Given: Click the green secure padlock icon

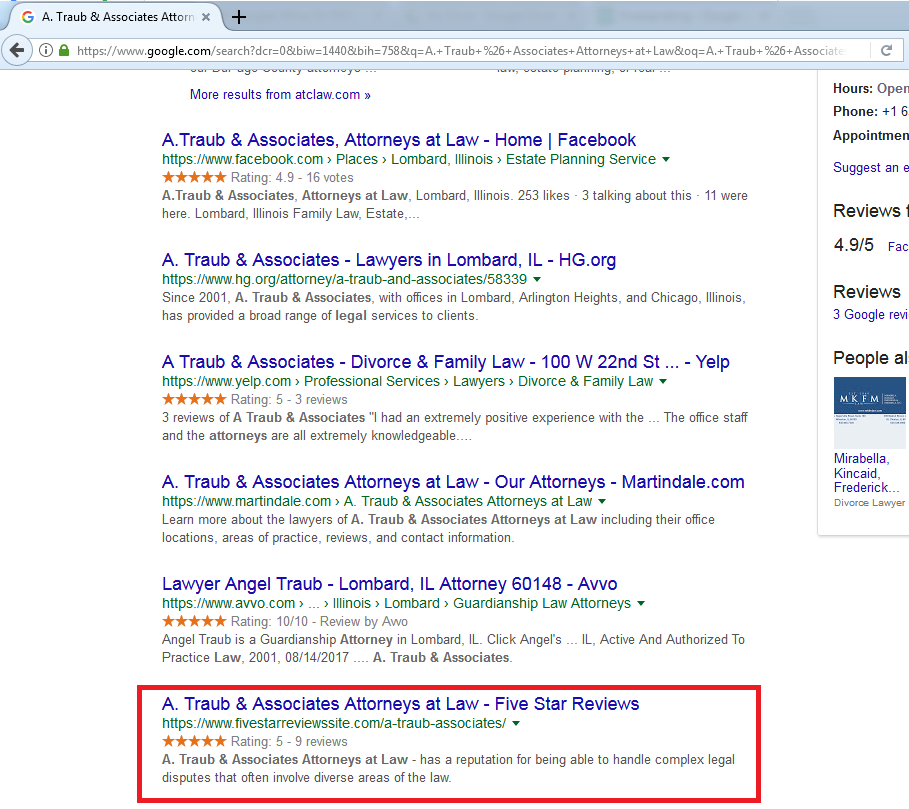Looking at the screenshot, I should tap(64, 50).
